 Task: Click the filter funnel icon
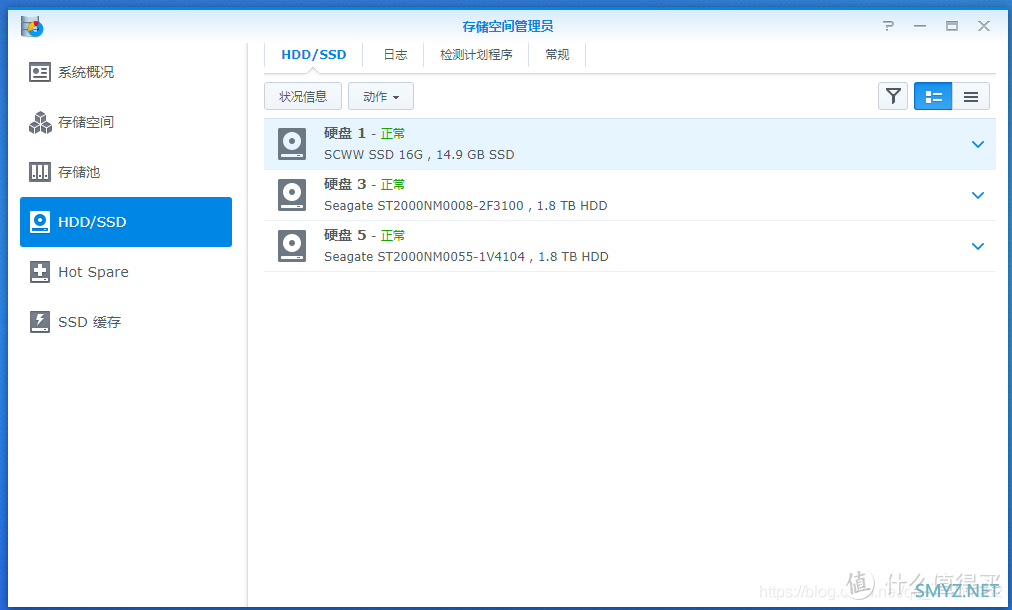tap(893, 96)
